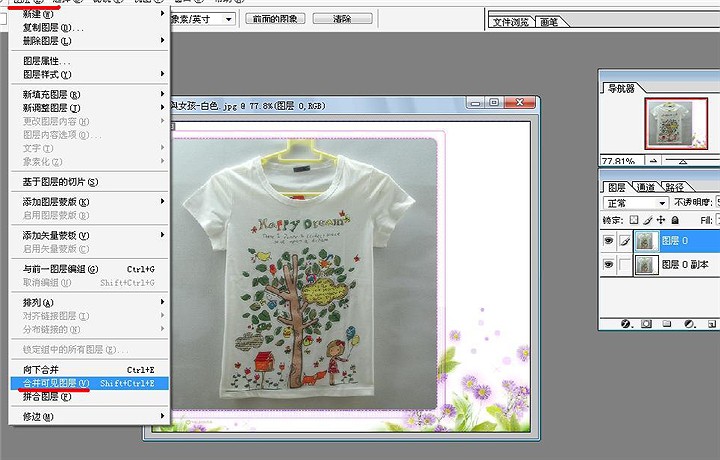This screenshot has width=720, height=460.
Task: Select layer name 图层 0 副本
Action: click(685, 264)
